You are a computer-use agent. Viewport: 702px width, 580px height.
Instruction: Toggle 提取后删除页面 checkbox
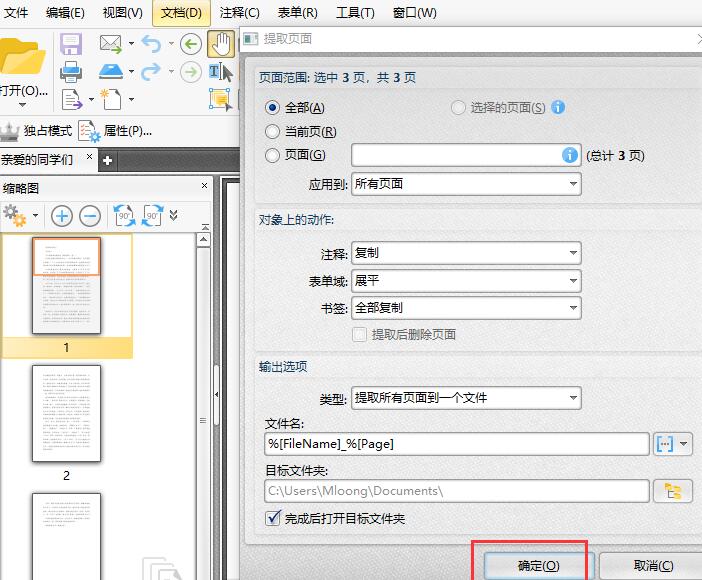tap(360, 334)
